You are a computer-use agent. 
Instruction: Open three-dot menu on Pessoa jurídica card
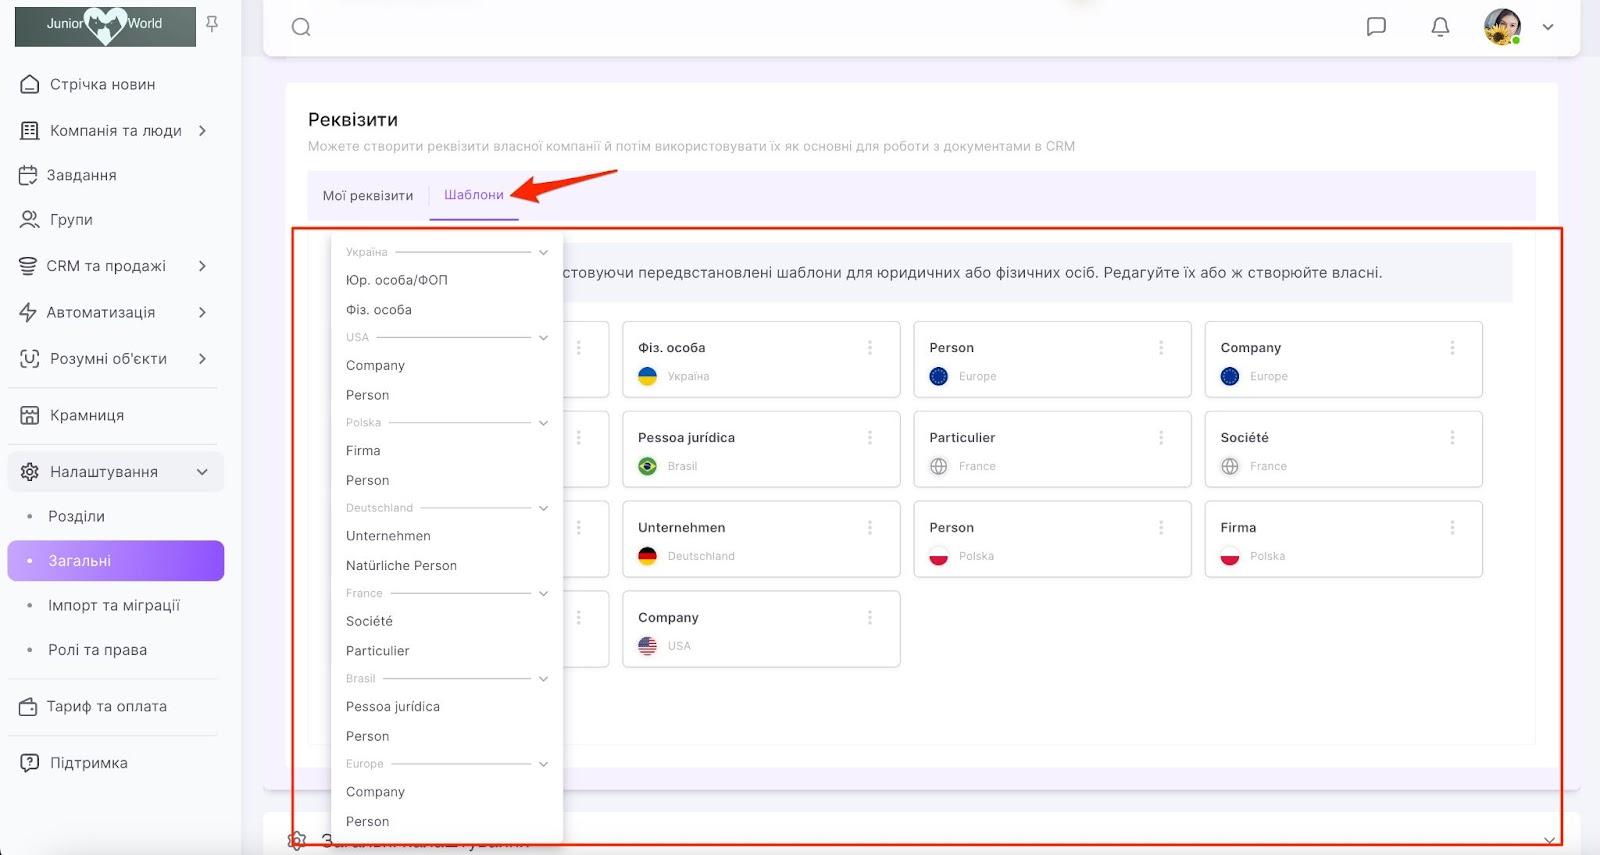[870, 438]
